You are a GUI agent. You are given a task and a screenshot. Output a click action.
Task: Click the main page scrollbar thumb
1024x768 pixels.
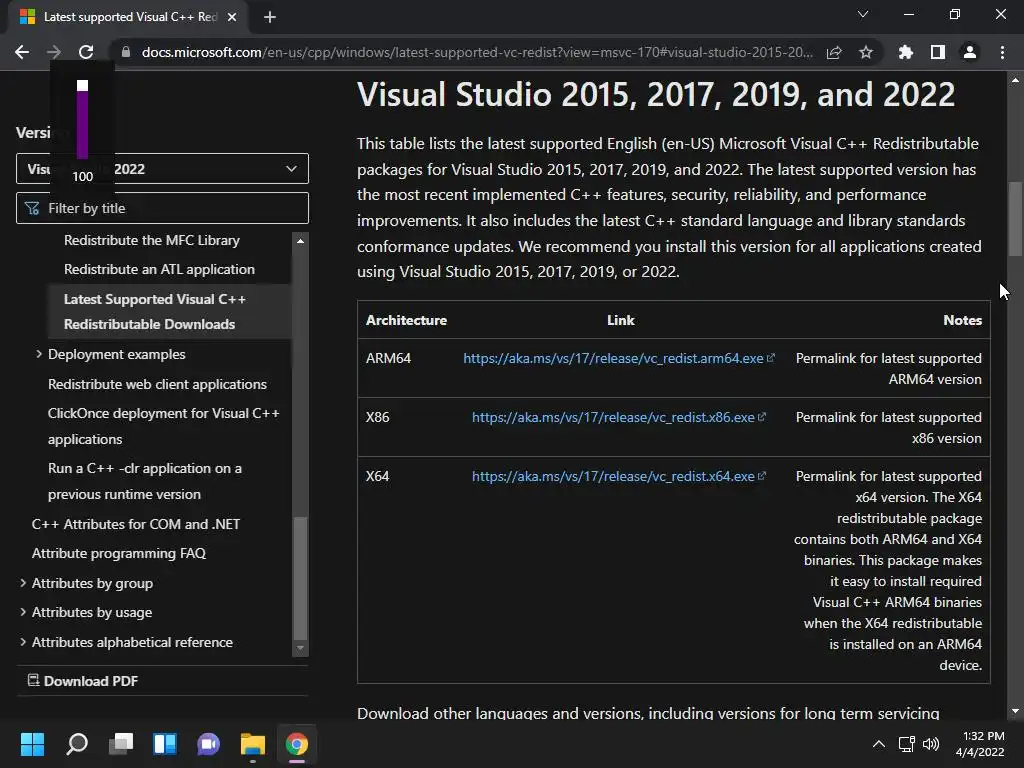pos(1015,219)
